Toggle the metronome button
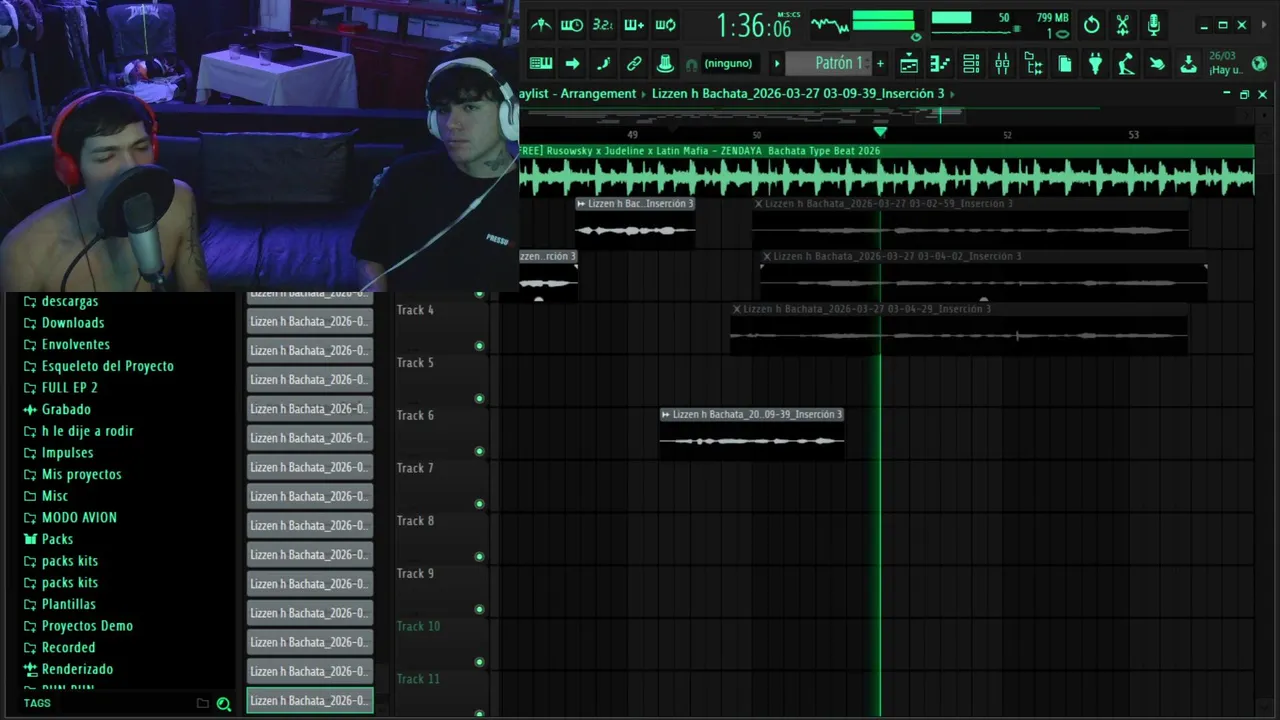1280x720 pixels. click(x=541, y=24)
